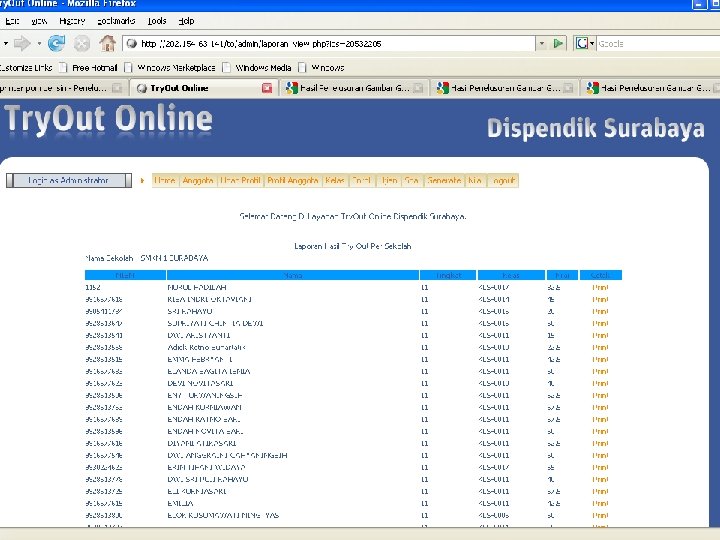Image resolution: width=720 pixels, height=540 pixels.
Task: Click the Stop loading icon
Action: [x=82, y=44]
